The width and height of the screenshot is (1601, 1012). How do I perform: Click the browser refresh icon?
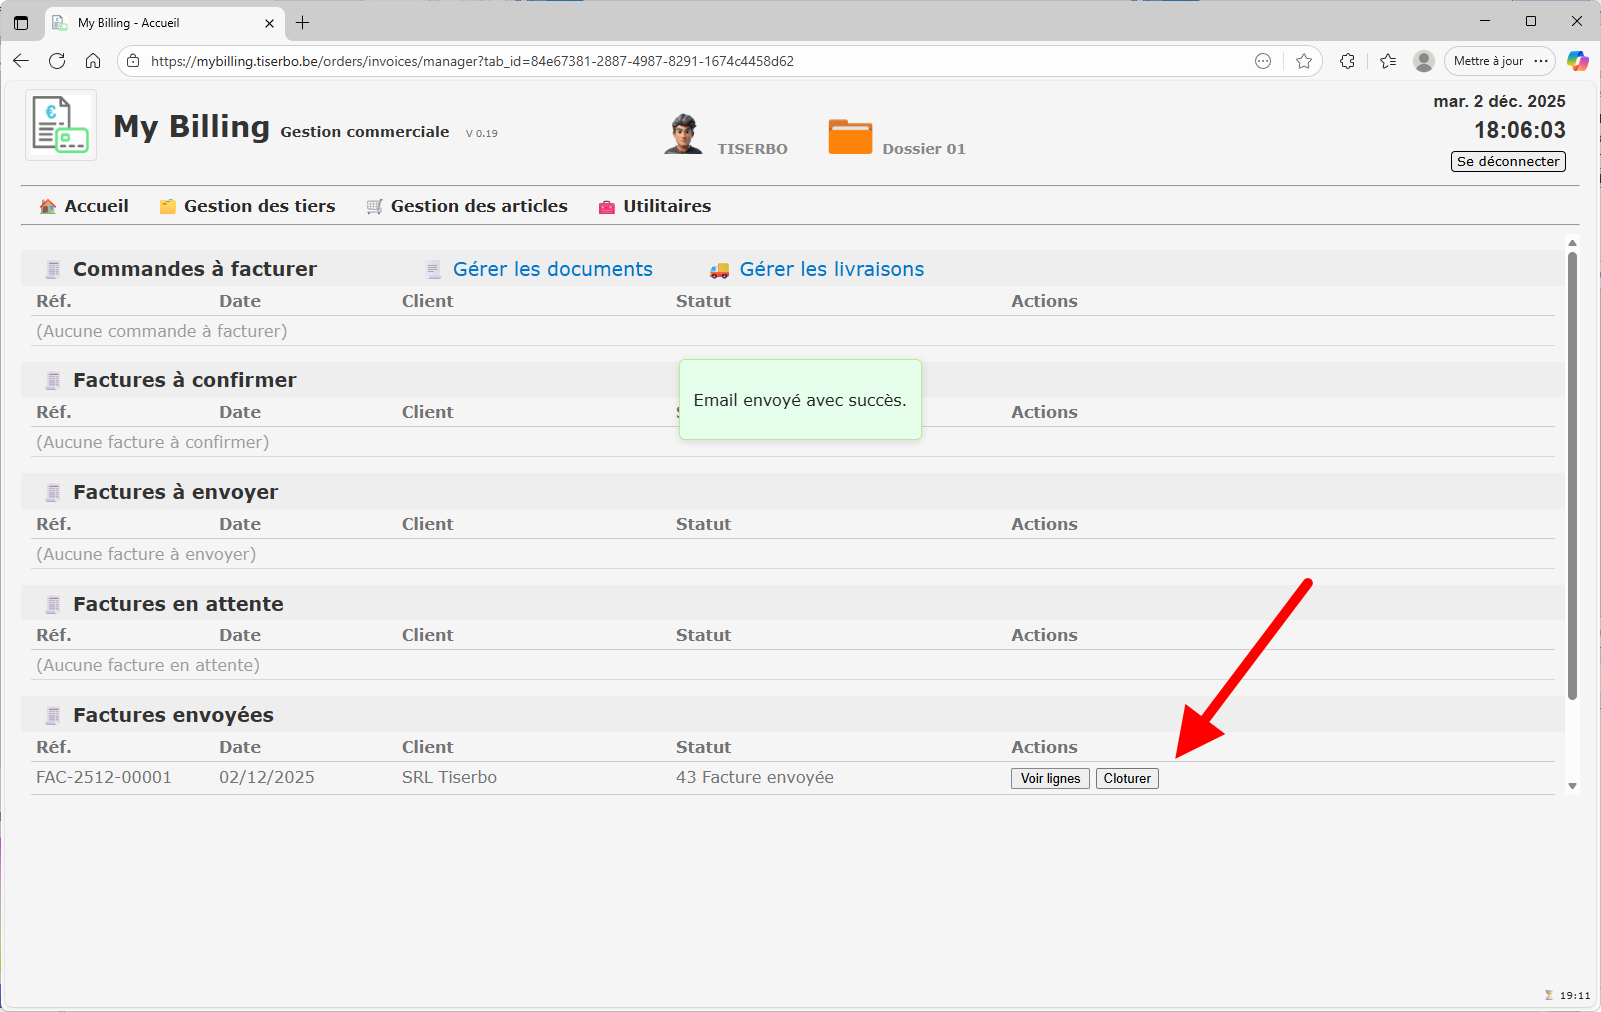pyautogui.click(x=57, y=61)
